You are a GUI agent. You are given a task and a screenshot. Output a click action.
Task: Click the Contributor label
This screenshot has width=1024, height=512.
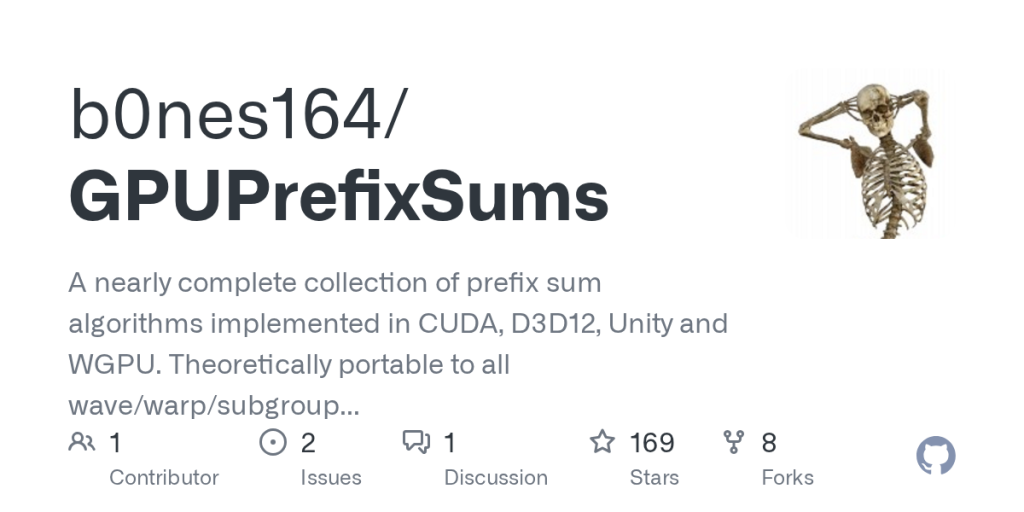[x=164, y=478]
